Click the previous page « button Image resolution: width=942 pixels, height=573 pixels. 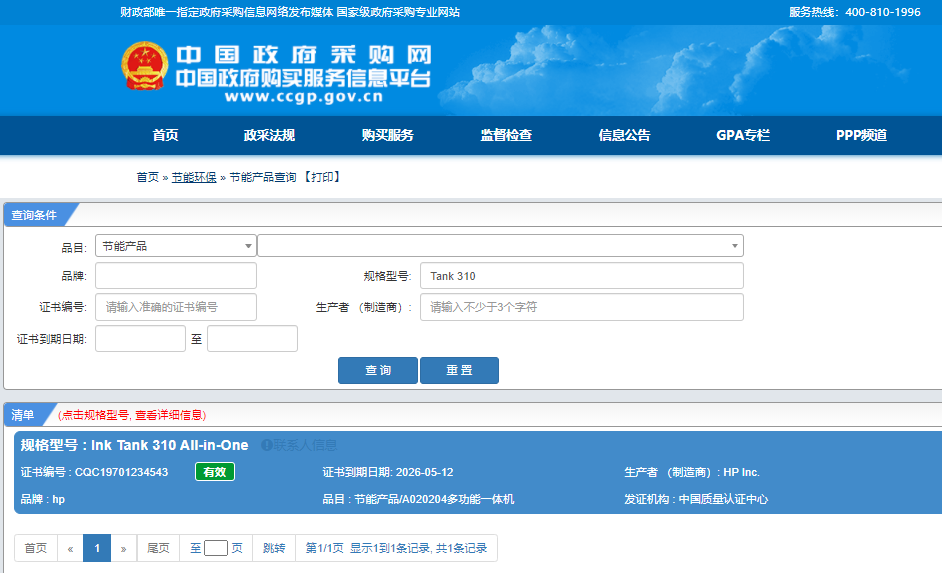[x=70, y=548]
